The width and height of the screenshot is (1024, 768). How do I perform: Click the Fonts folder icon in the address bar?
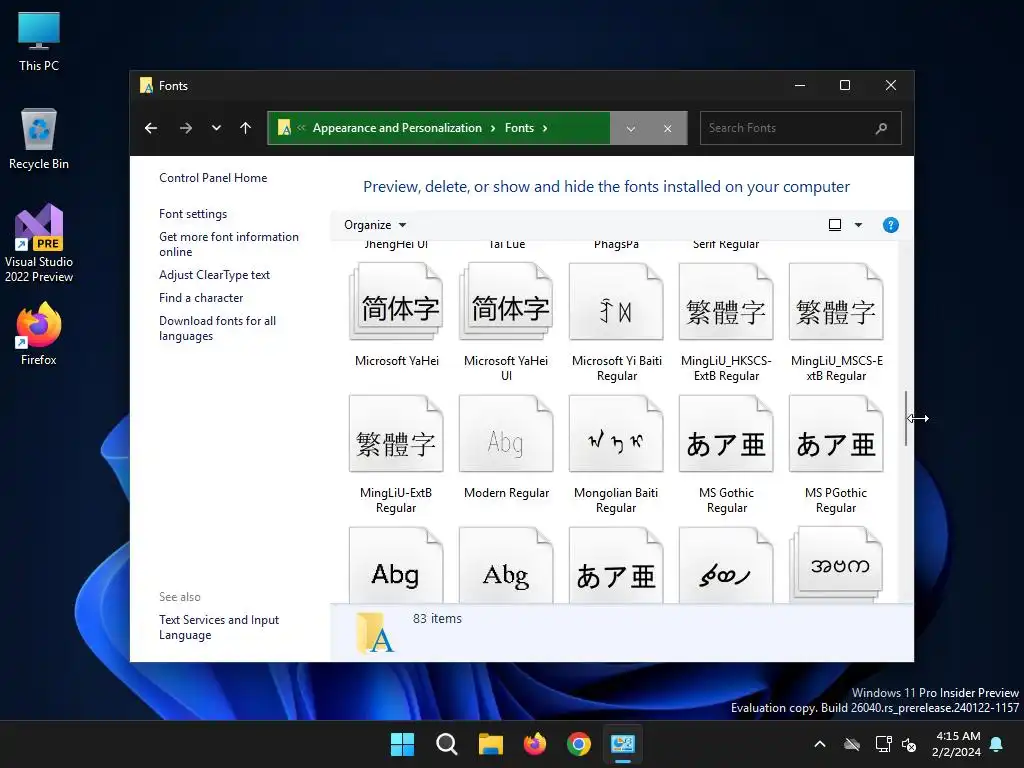[x=284, y=128]
